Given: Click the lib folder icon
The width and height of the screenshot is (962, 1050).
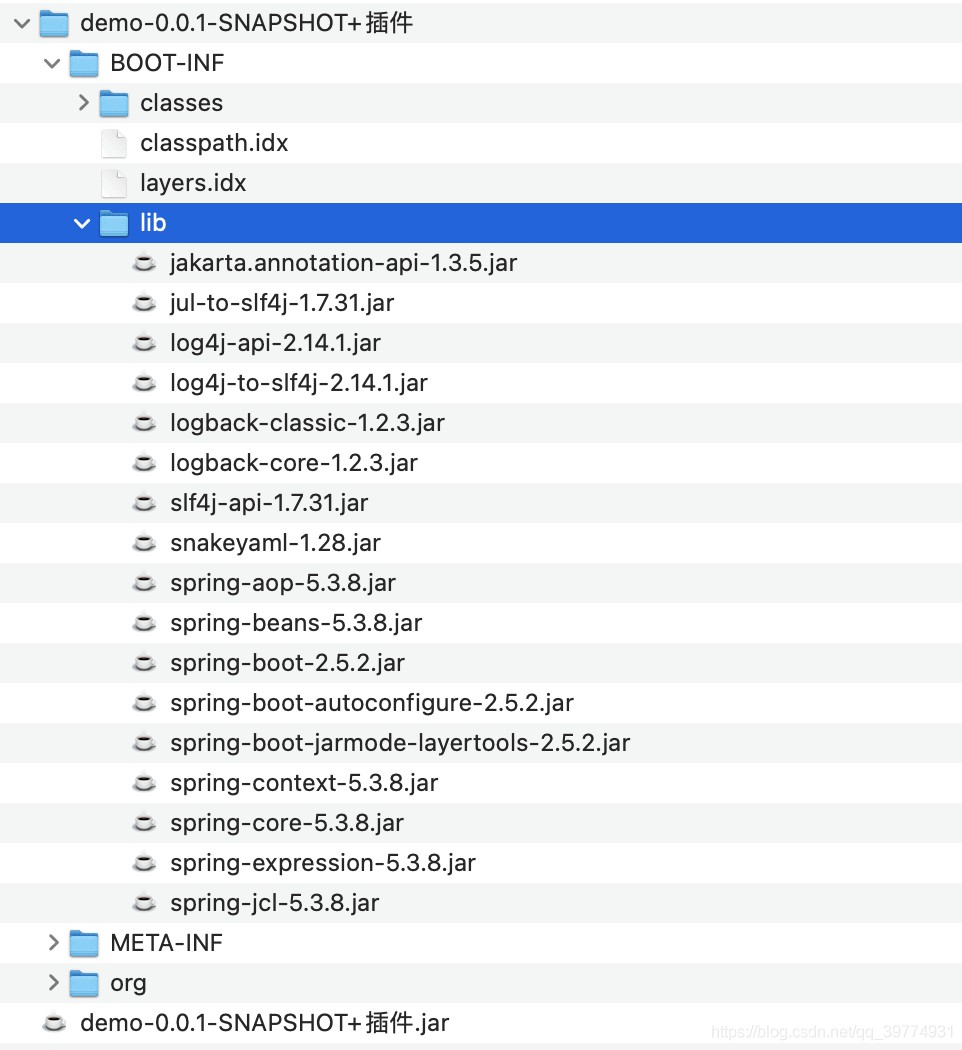Looking at the screenshot, I should click(x=114, y=223).
